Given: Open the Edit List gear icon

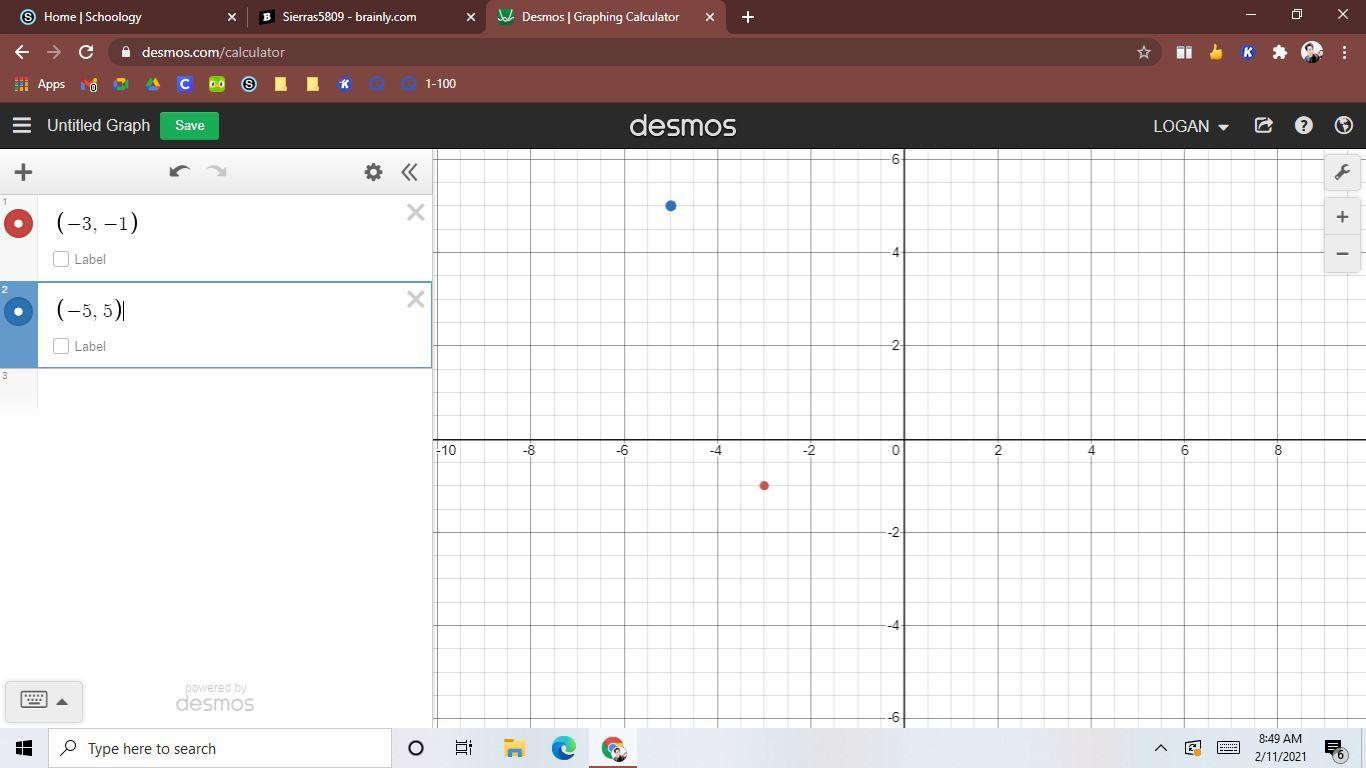Looking at the screenshot, I should tap(373, 172).
